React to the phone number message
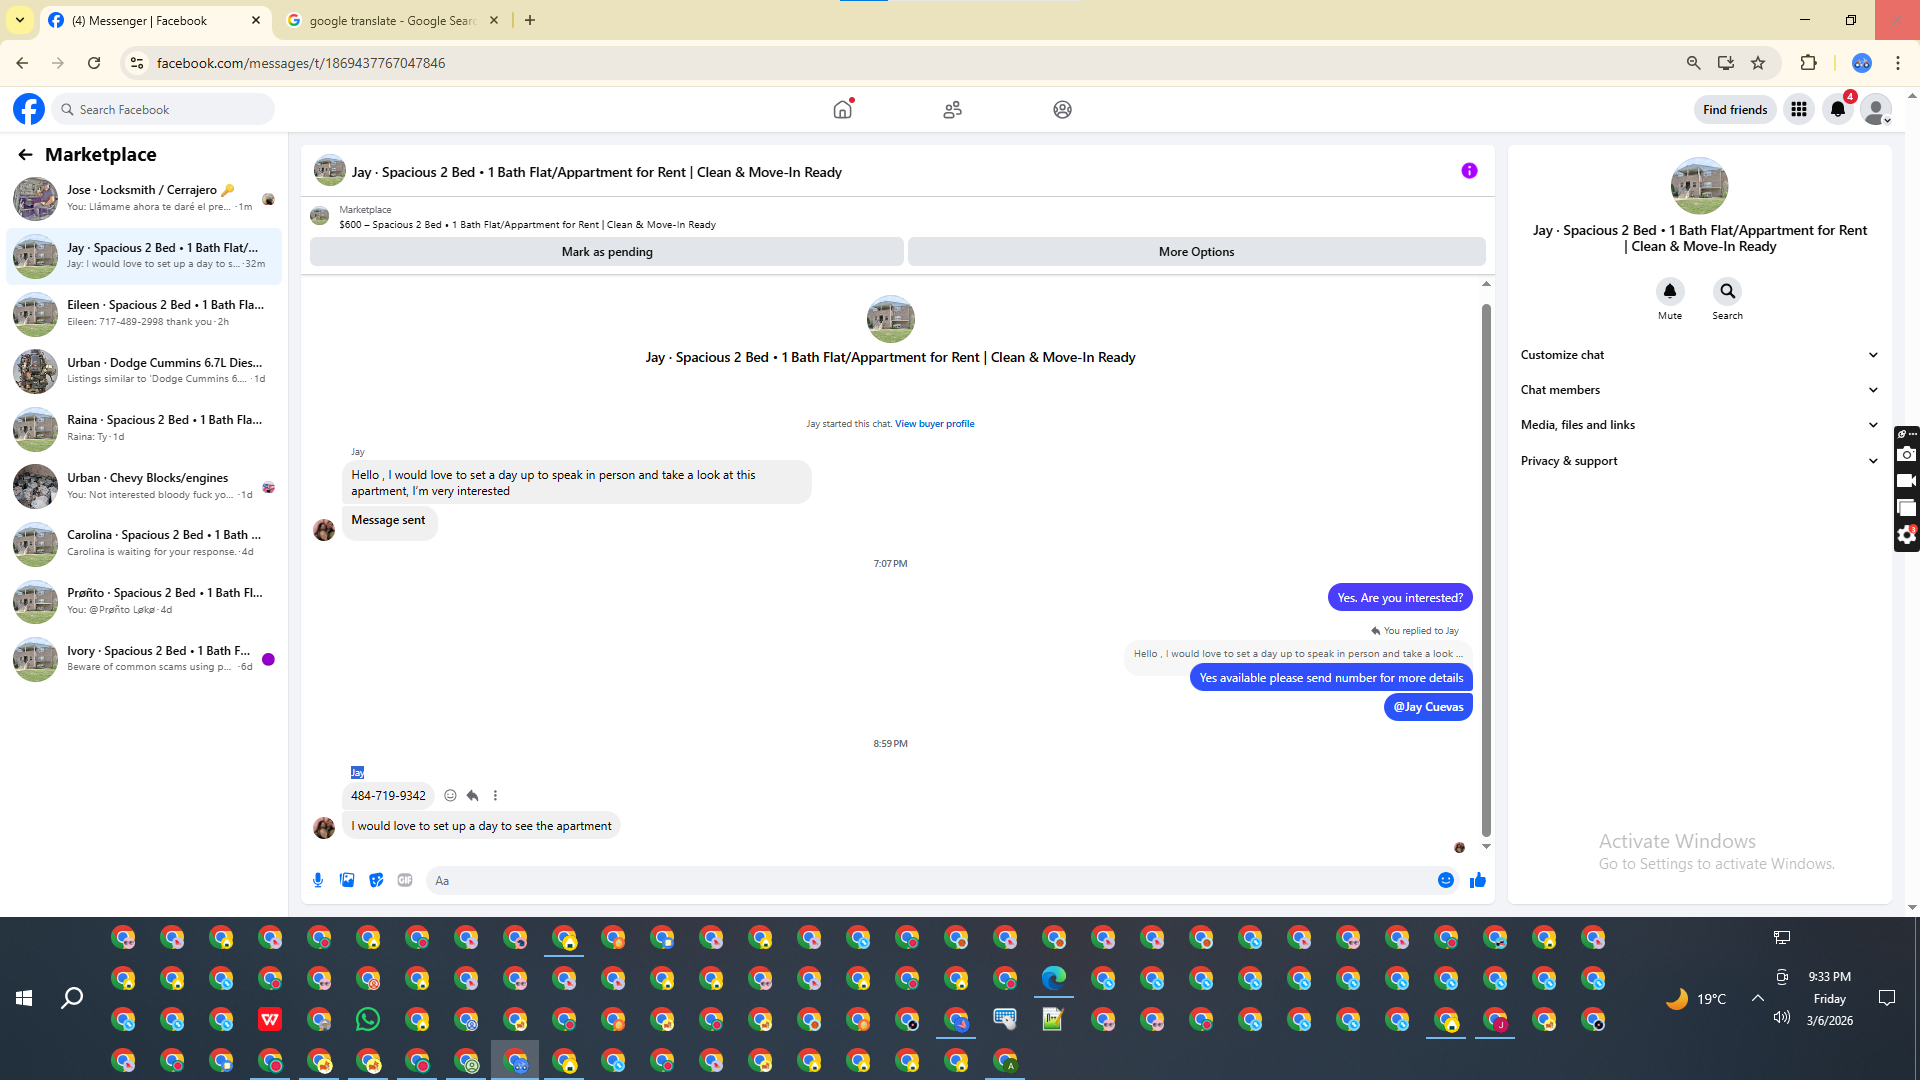The height and width of the screenshot is (1080, 1920). (x=450, y=796)
